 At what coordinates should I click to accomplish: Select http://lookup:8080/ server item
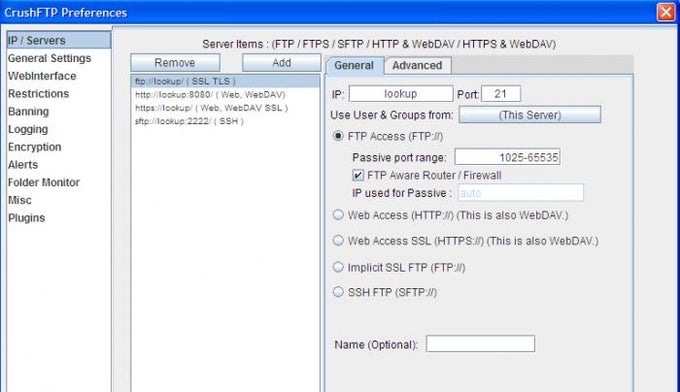225,95
